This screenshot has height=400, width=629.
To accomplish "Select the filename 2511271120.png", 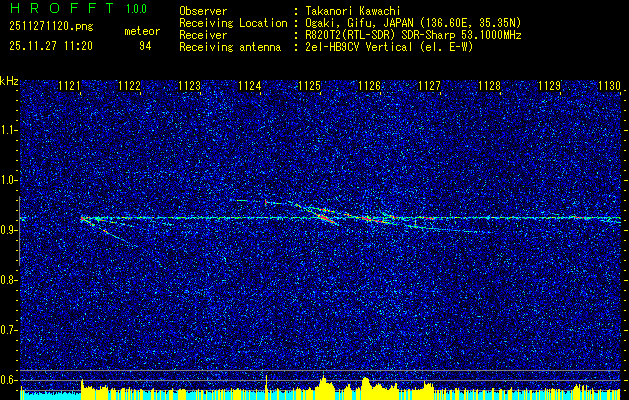I will click(51, 27).
